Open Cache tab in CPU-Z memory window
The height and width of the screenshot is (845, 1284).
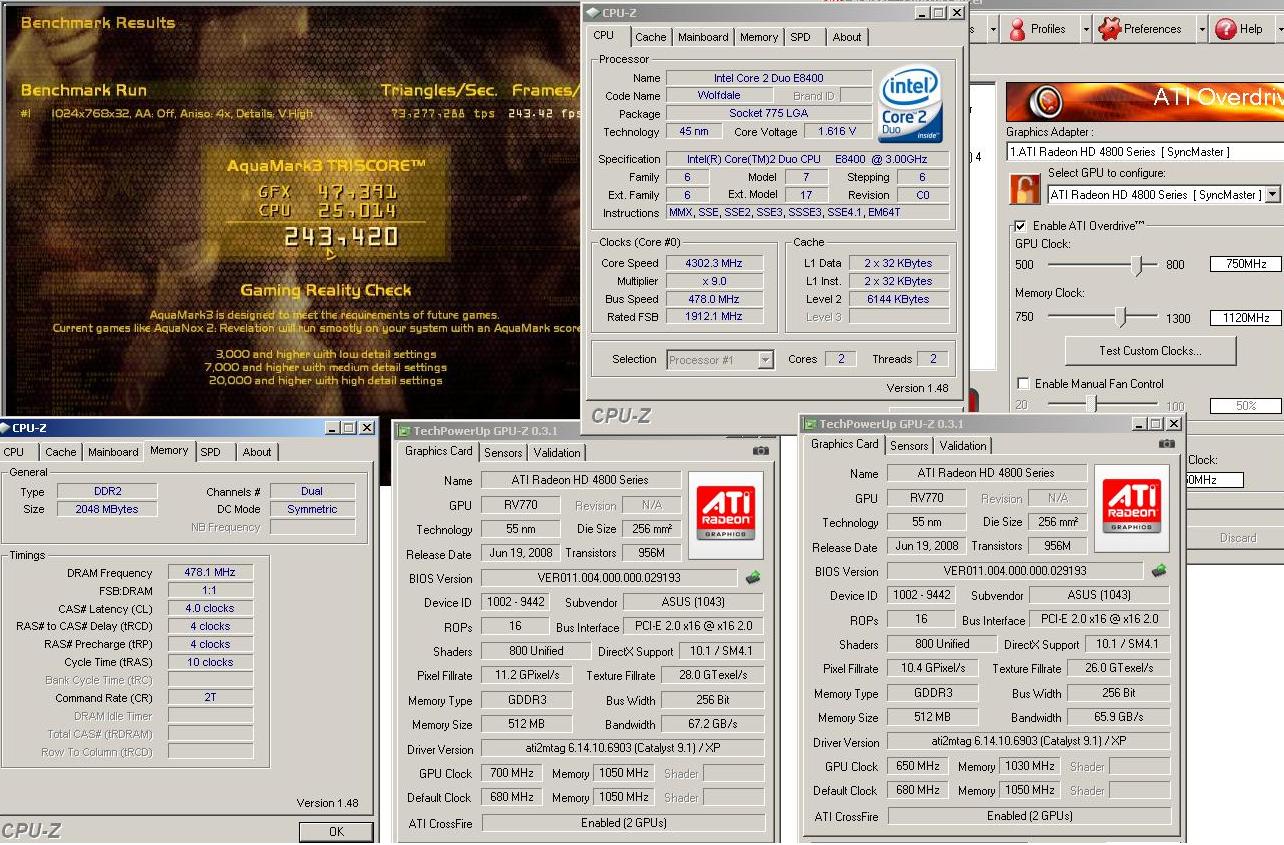[61, 452]
